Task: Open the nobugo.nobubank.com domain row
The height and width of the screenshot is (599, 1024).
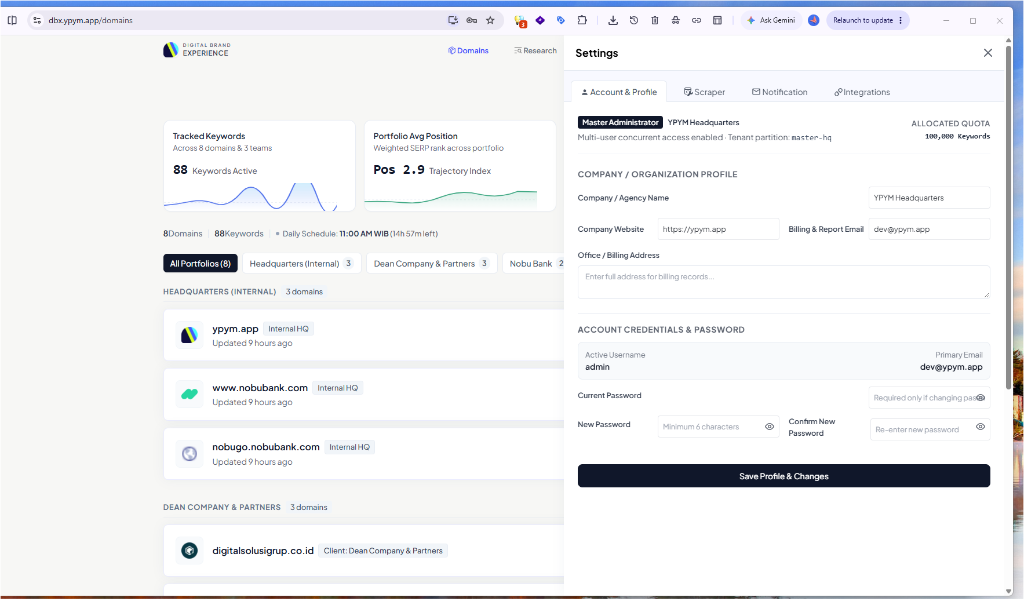Action: pos(364,454)
